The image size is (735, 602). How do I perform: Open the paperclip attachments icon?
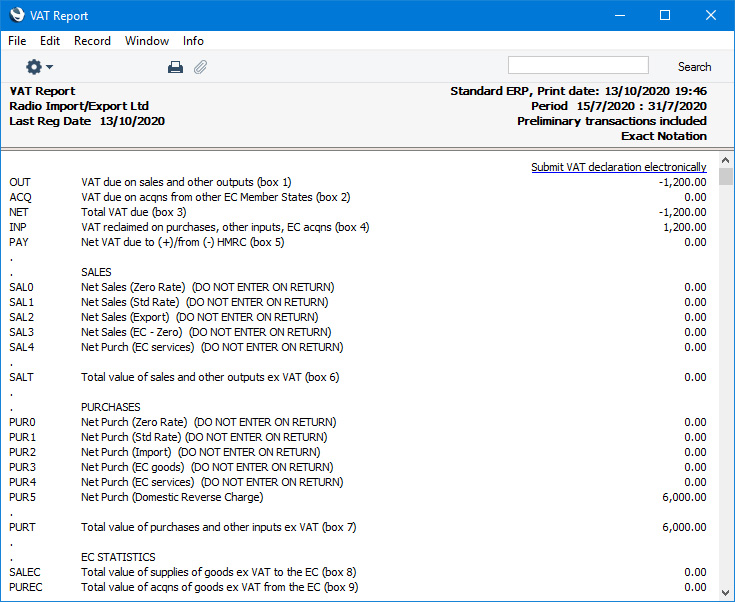click(x=201, y=68)
